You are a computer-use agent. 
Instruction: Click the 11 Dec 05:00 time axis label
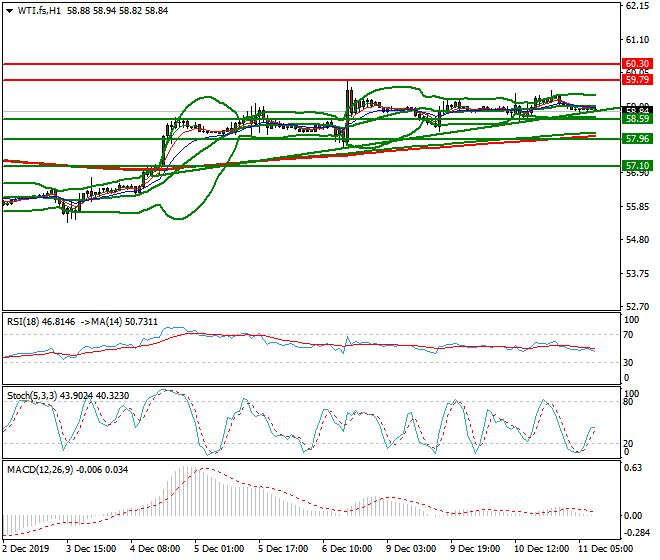[x=603, y=549]
